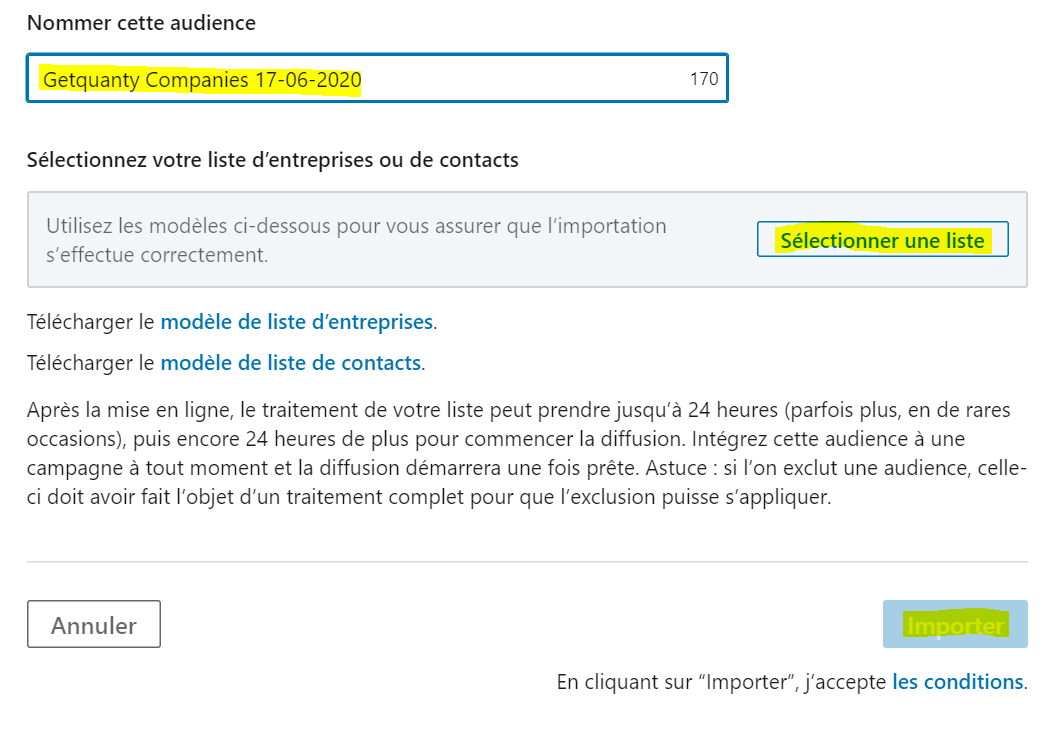Open the "modèle de liste d'entreprises" link
This screenshot has width=1050, height=732.
tap(296, 322)
